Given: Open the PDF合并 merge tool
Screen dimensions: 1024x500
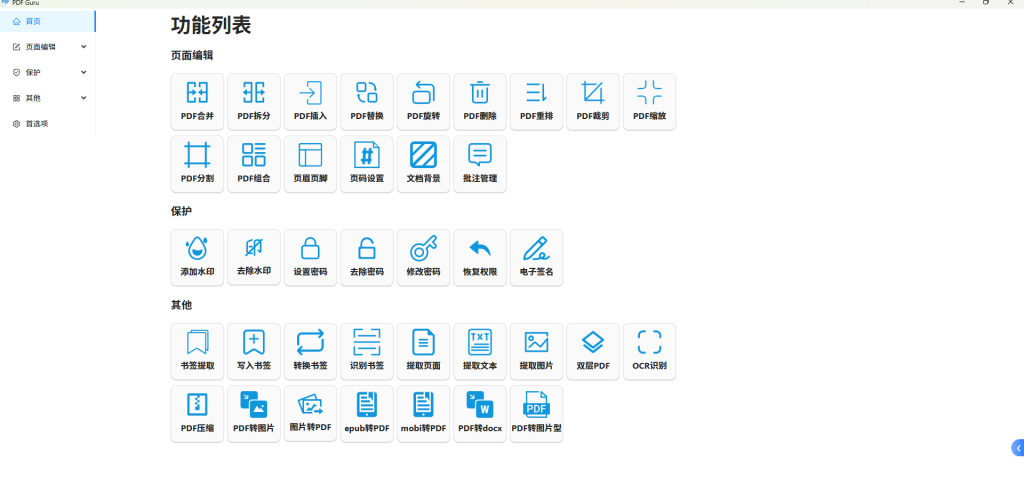Looking at the screenshot, I should (x=197, y=100).
